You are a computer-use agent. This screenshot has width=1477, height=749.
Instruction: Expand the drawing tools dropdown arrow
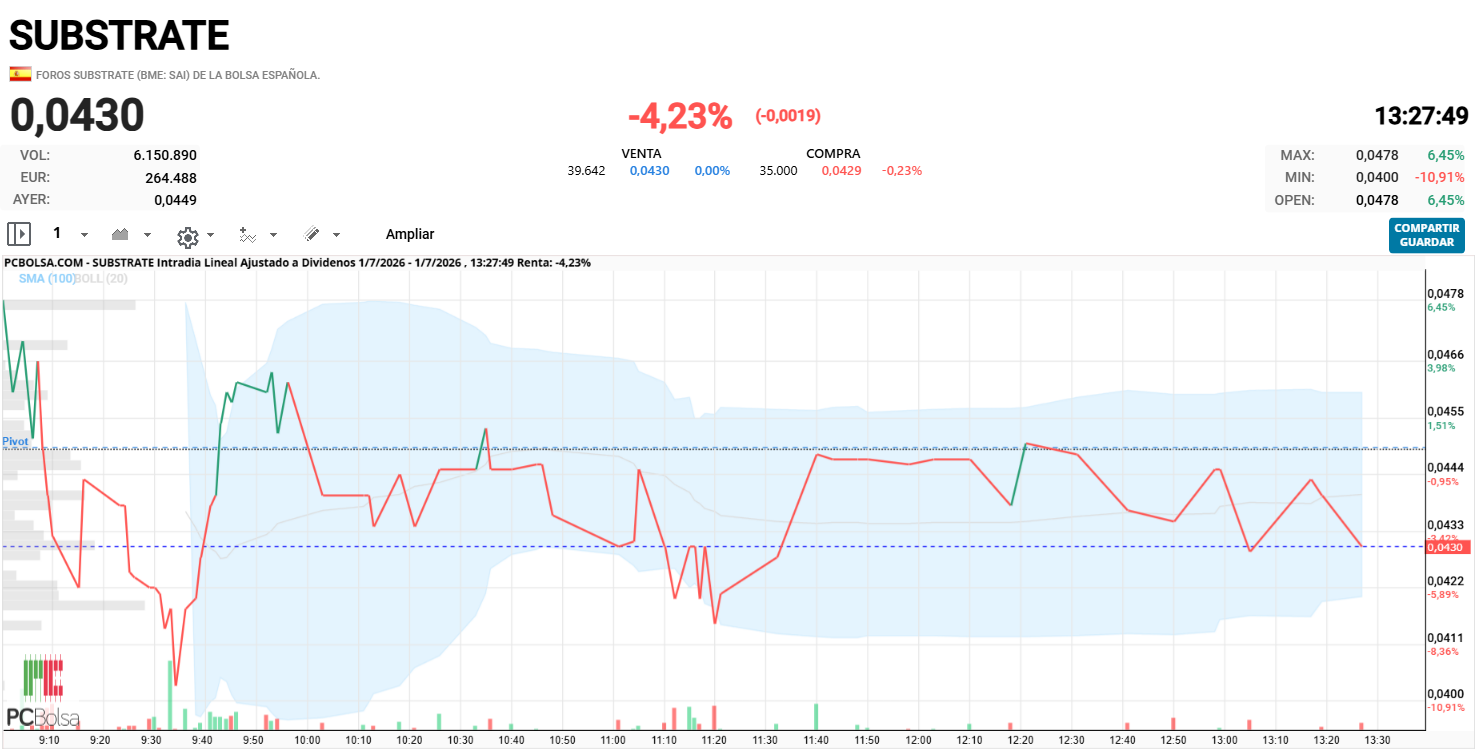336,235
